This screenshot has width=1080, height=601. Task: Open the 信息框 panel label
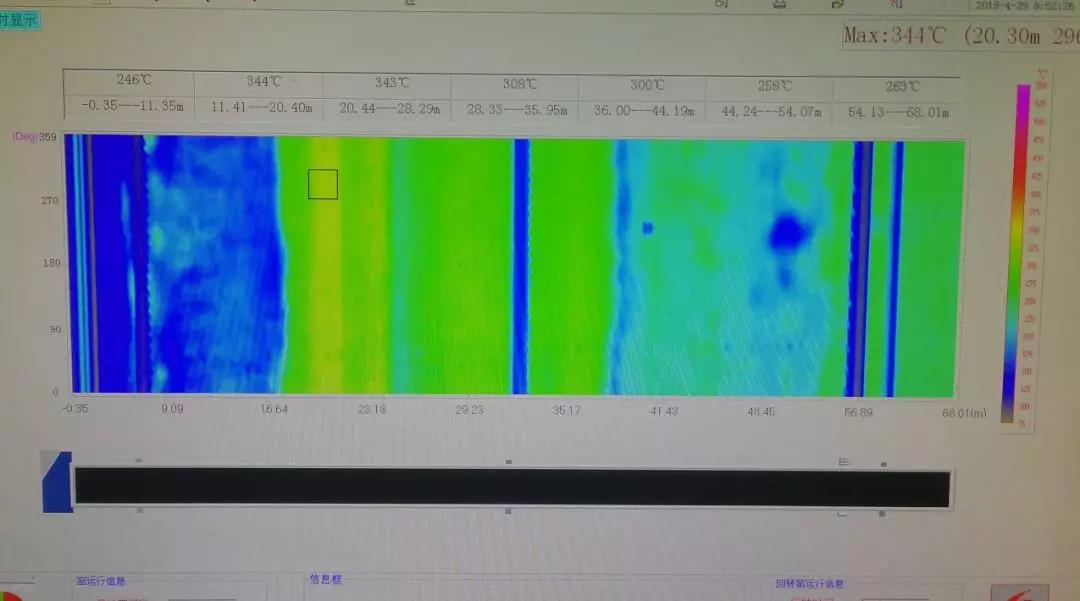(x=325, y=579)
